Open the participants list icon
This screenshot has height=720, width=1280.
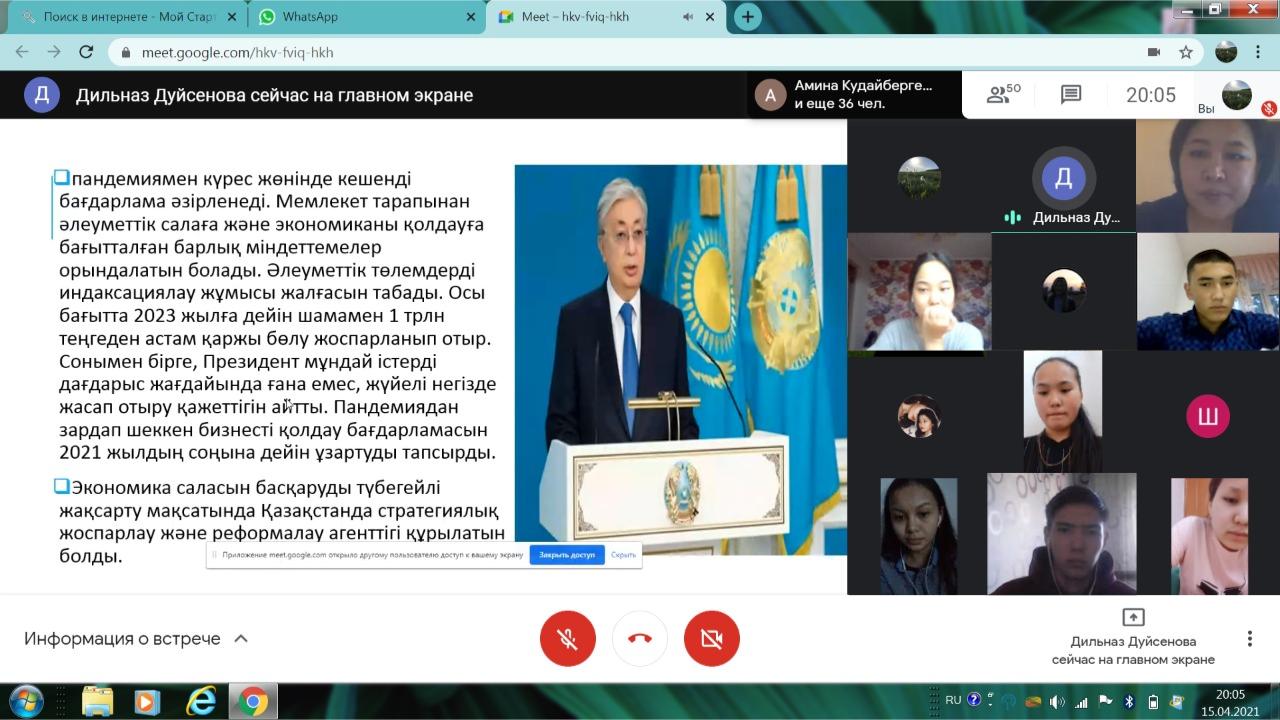[x=1003, y=95]
